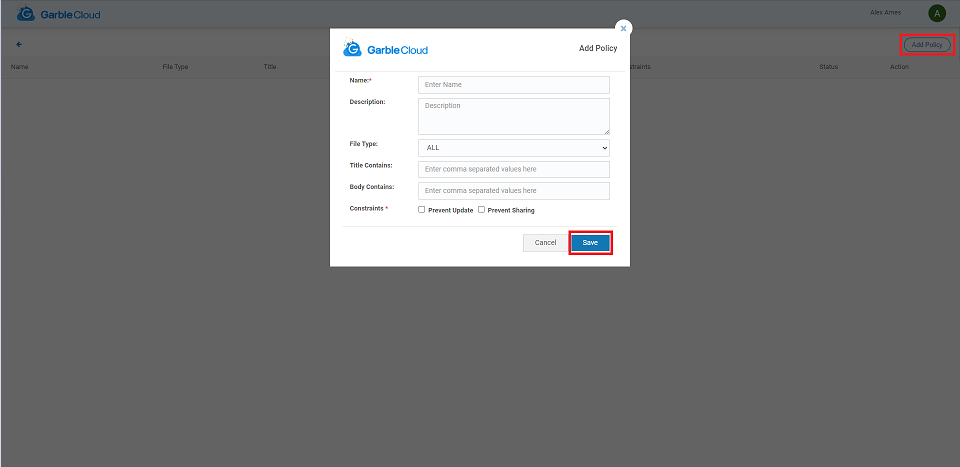Open the user avatar A menu
Image resolution: width=960 pixels, height=467 pixels.
[937, 13]
